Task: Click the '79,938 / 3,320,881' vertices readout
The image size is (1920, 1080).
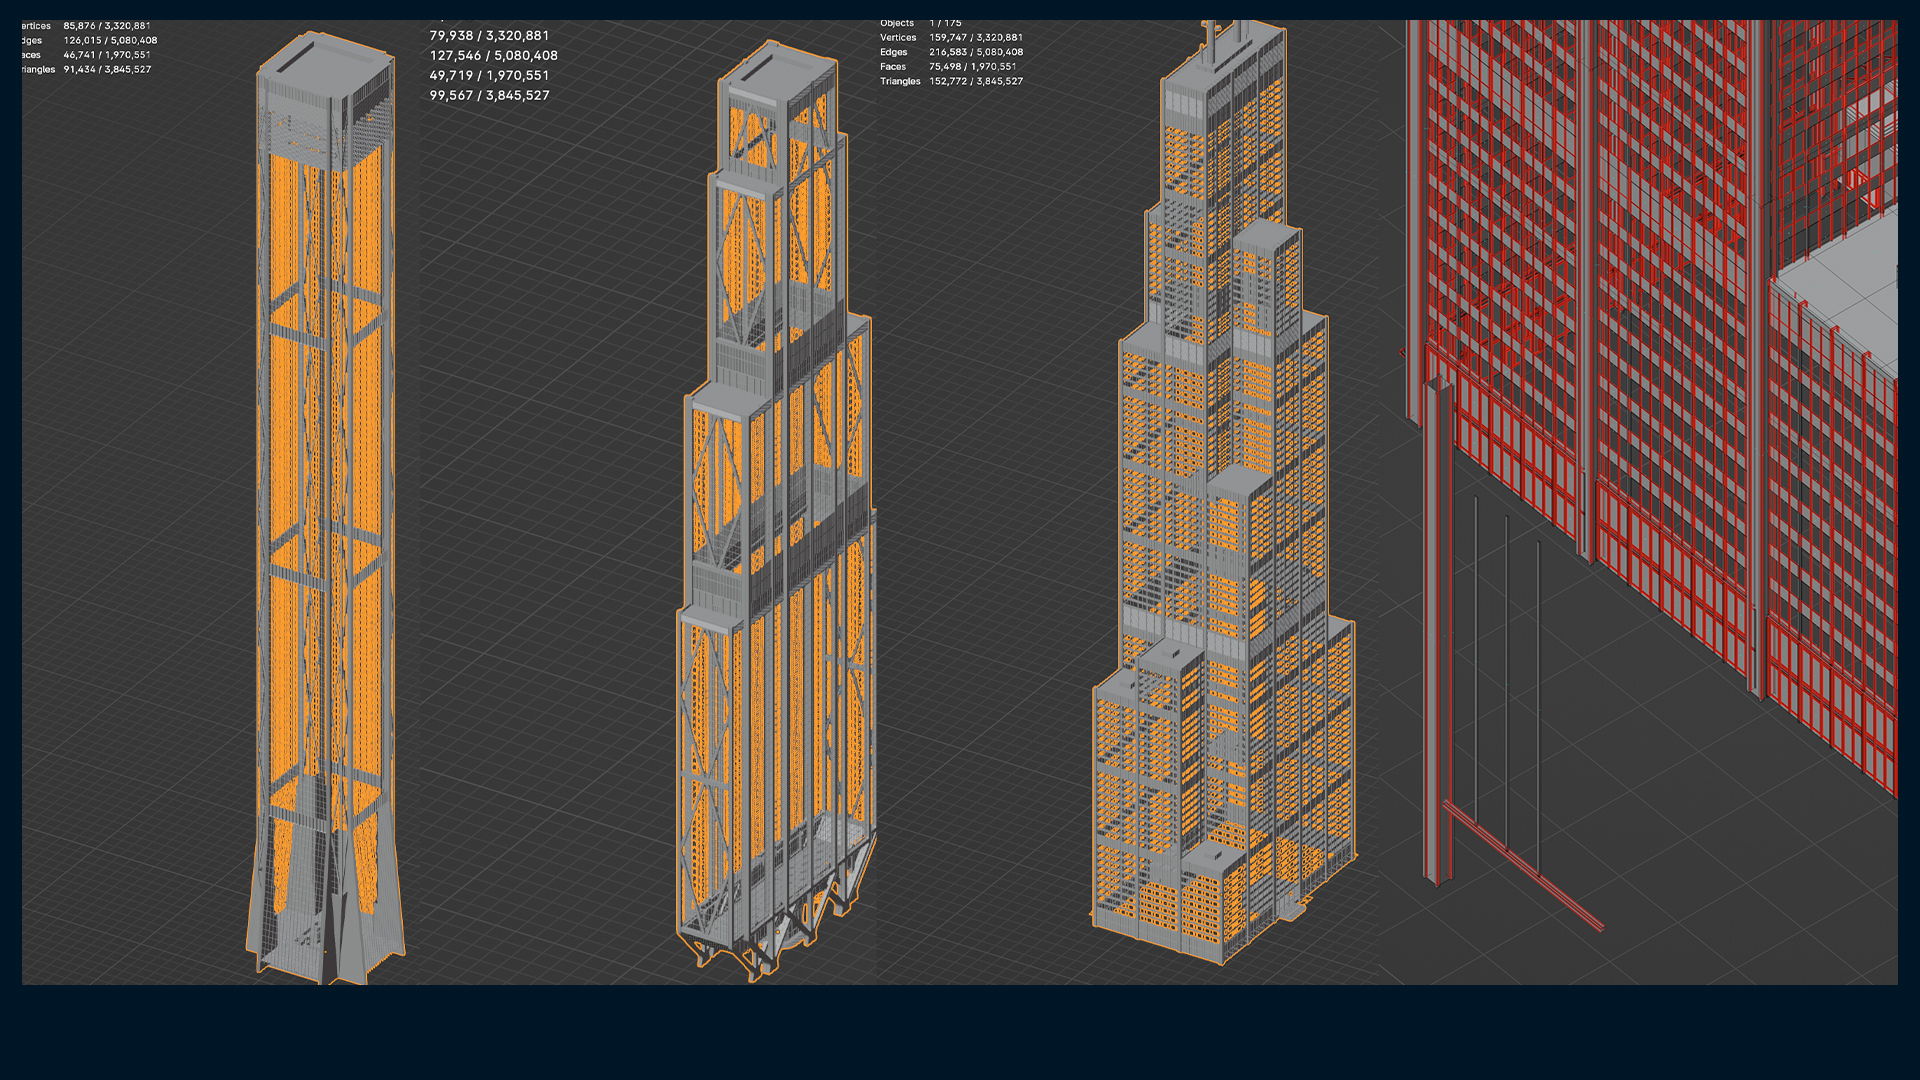Action: (489, 34)
